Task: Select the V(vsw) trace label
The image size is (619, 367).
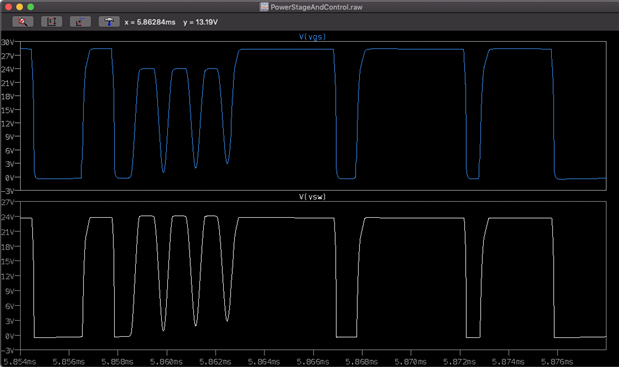Action: (x=312, y=197)
